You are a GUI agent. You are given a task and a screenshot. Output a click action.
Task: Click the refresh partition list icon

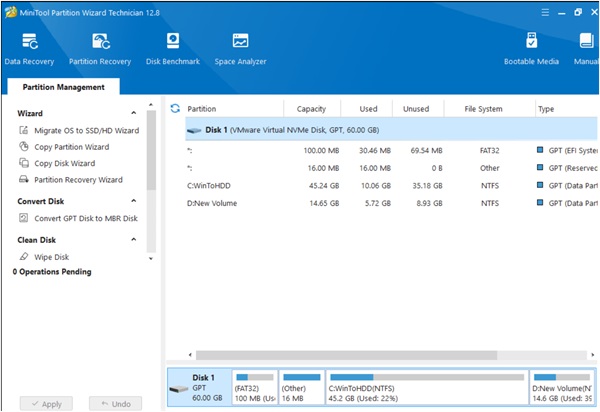click(x=175, y=109)
